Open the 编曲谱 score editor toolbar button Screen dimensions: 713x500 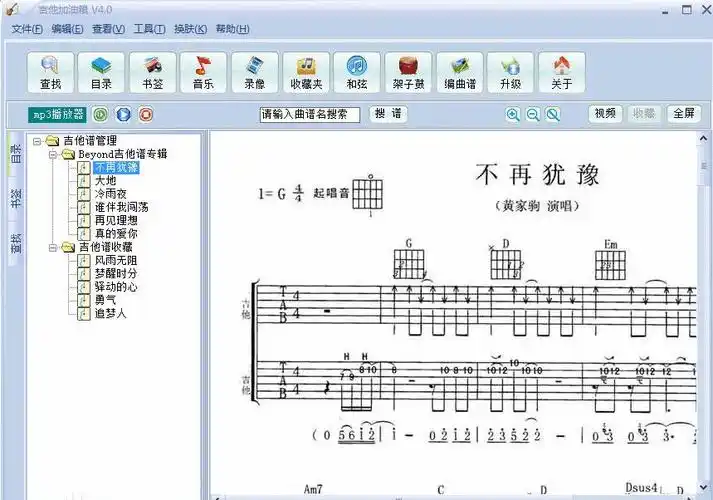click(460, 73)
